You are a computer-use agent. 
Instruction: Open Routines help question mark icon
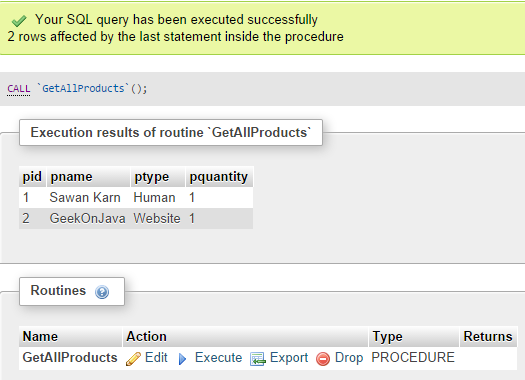tap(102, 292)
